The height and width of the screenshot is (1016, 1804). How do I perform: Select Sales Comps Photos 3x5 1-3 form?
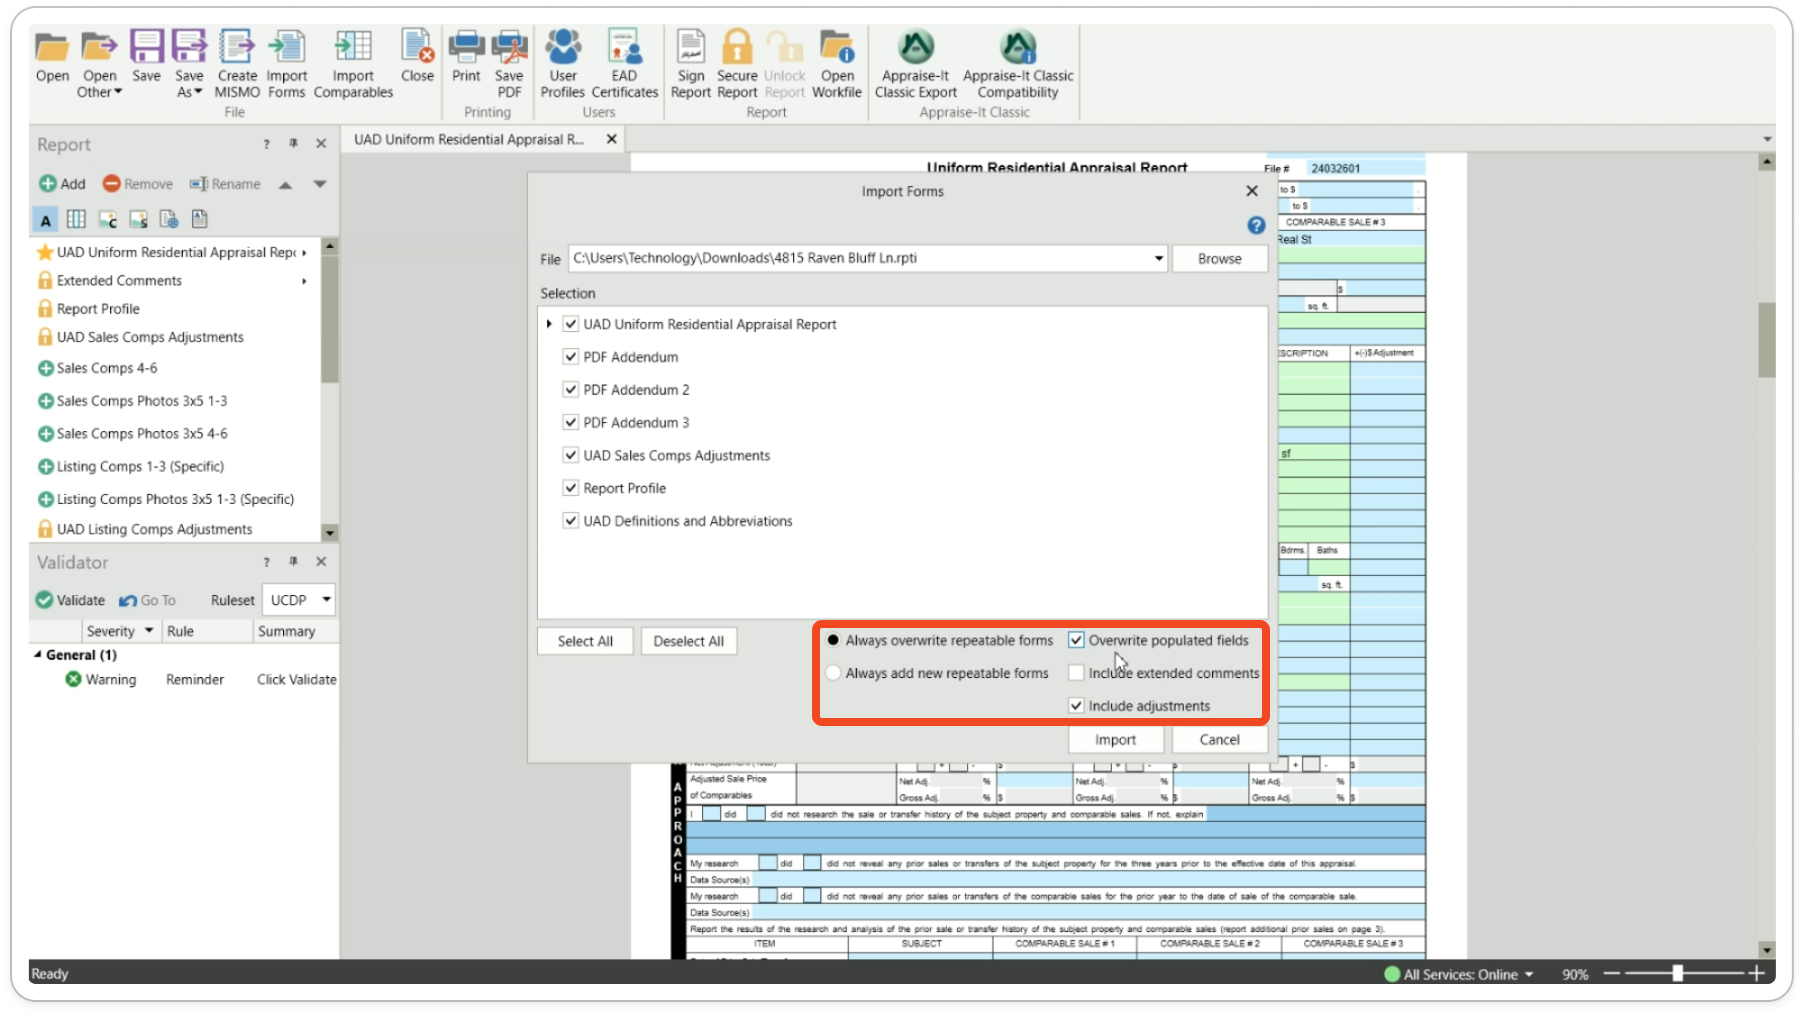tap(142, 401)
